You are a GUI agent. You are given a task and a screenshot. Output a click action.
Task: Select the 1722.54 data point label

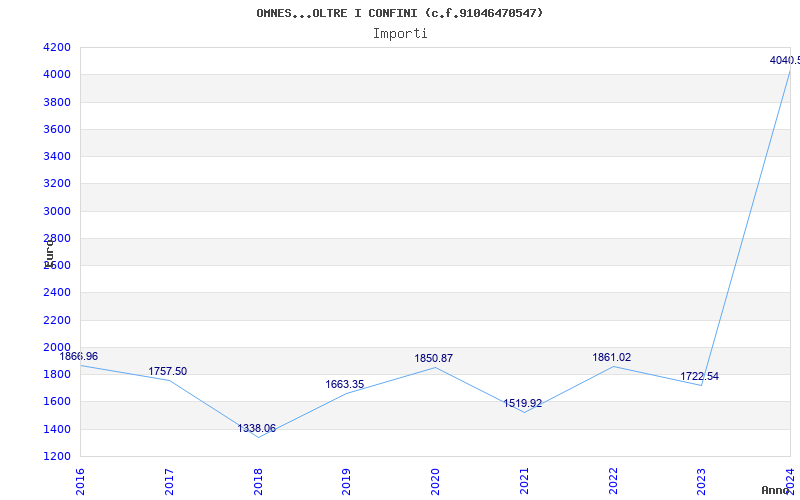(x=699, y=376)
